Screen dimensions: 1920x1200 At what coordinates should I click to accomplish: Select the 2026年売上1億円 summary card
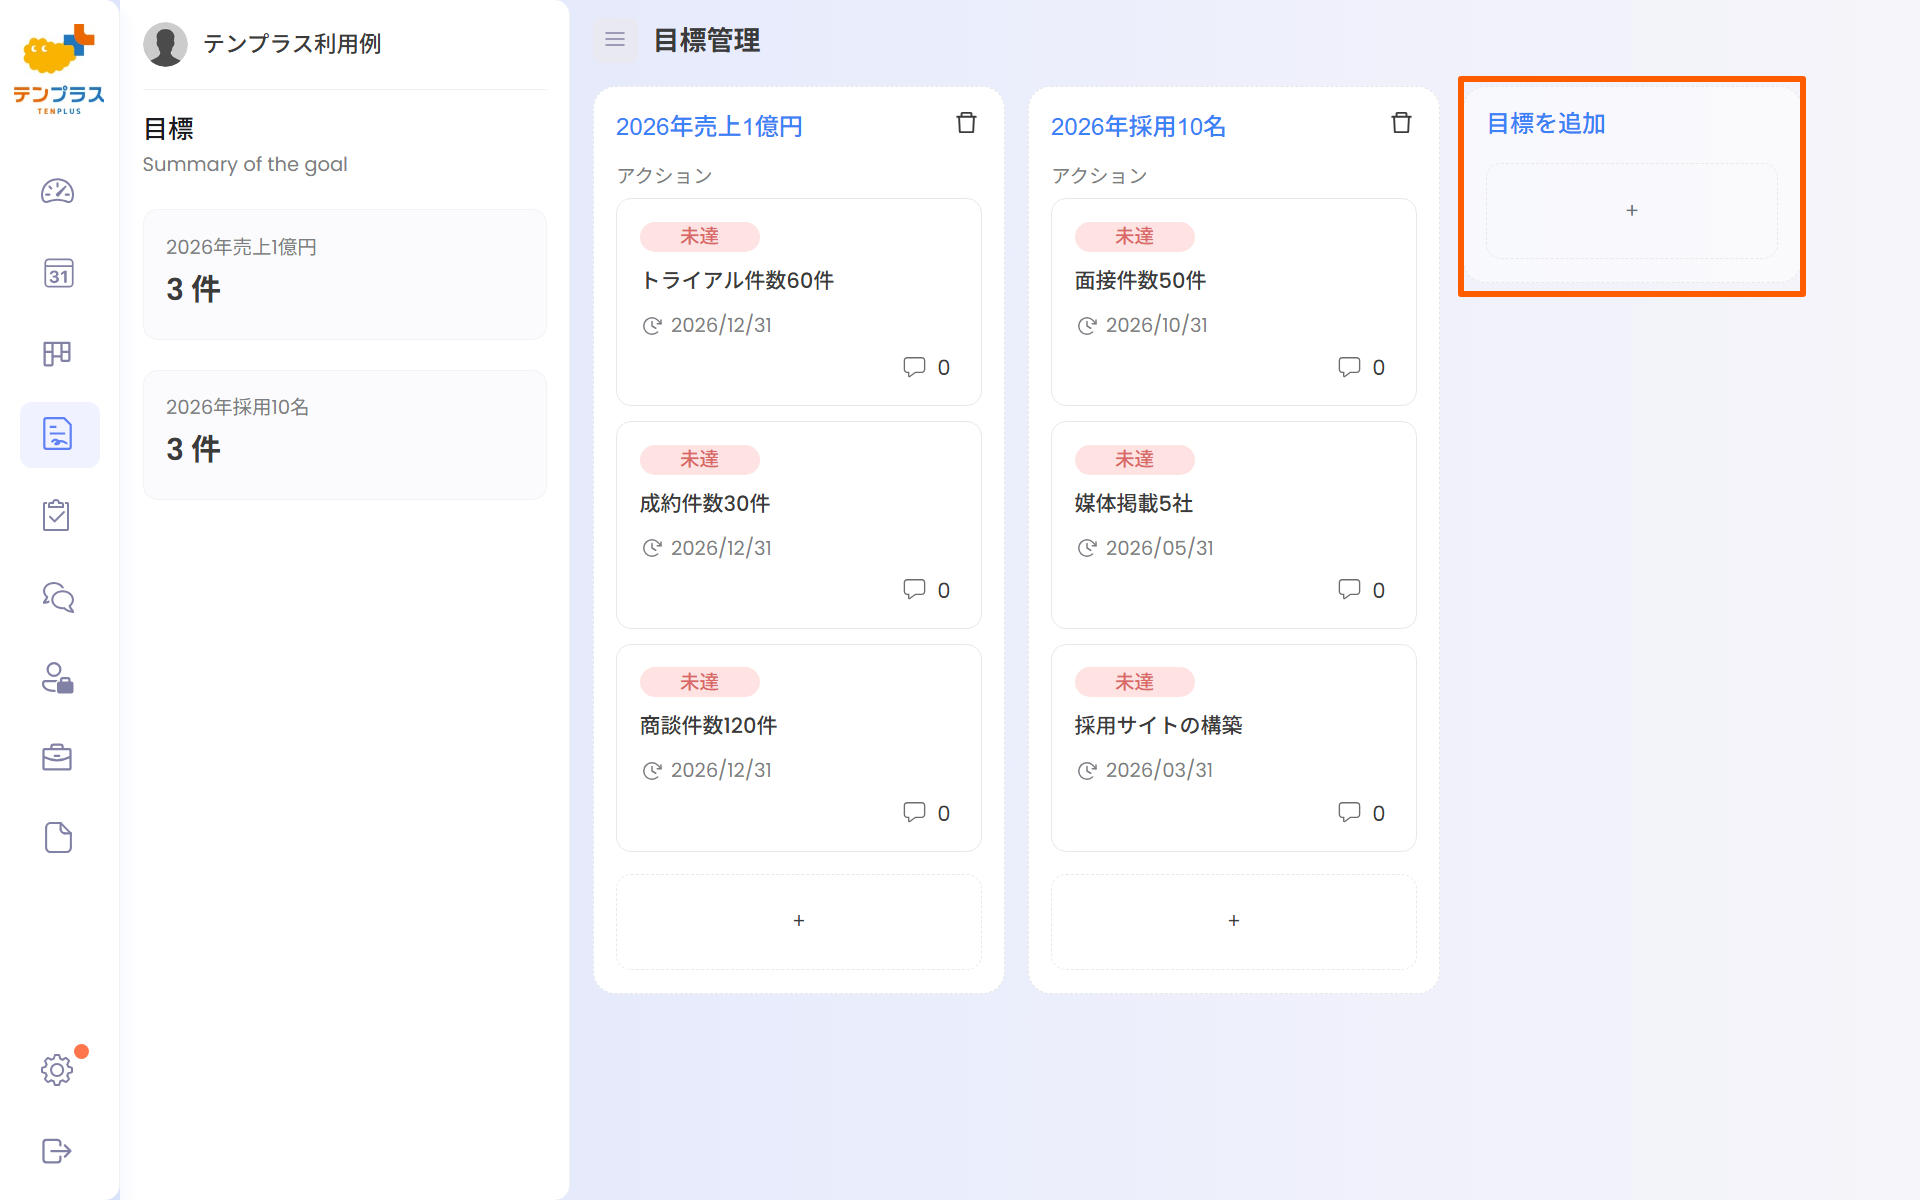(345, 274)
